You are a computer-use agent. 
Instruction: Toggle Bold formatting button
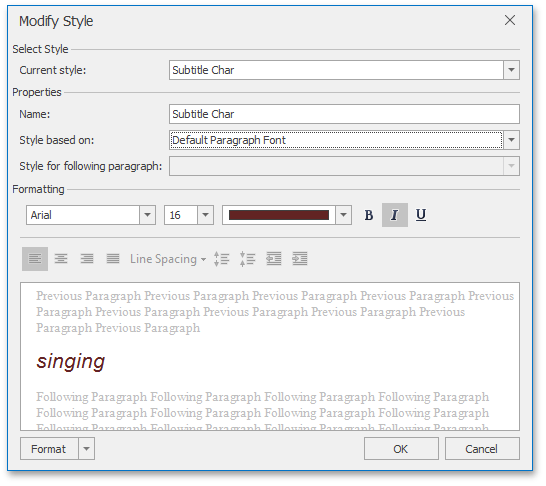(368, 215)
